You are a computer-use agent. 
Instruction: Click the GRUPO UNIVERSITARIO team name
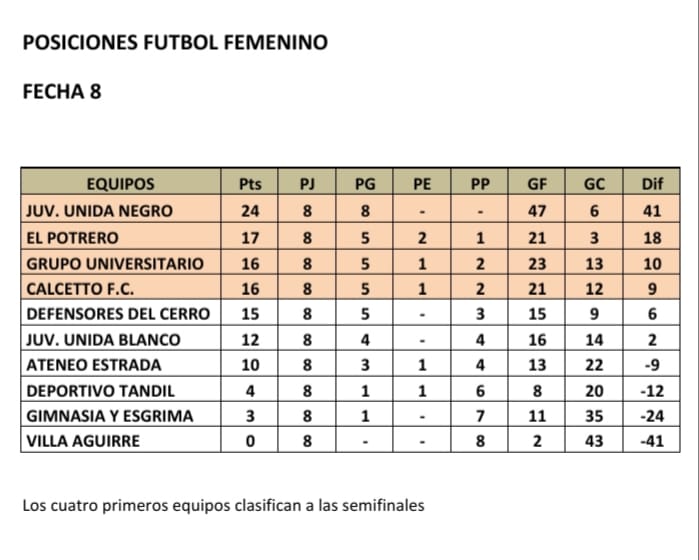click(114, 264)
